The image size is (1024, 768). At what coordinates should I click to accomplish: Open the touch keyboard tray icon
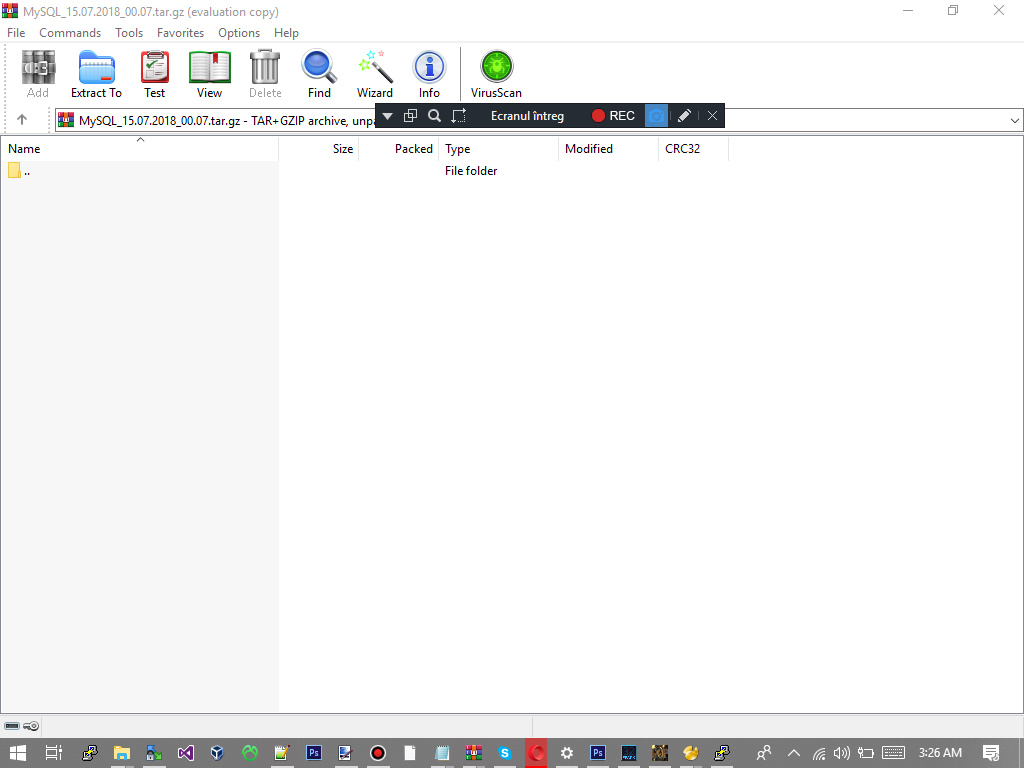tap(893, 753)
